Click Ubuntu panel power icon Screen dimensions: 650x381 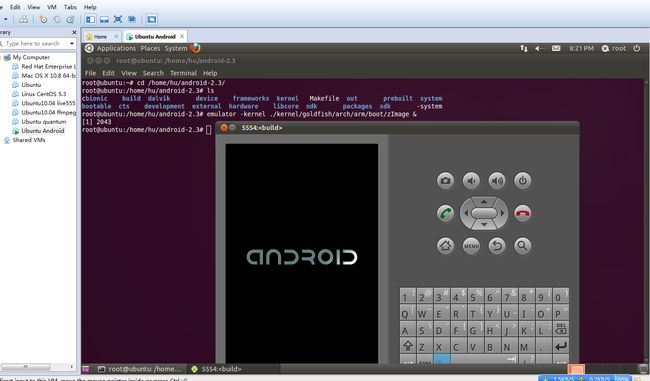click(636, 49)
